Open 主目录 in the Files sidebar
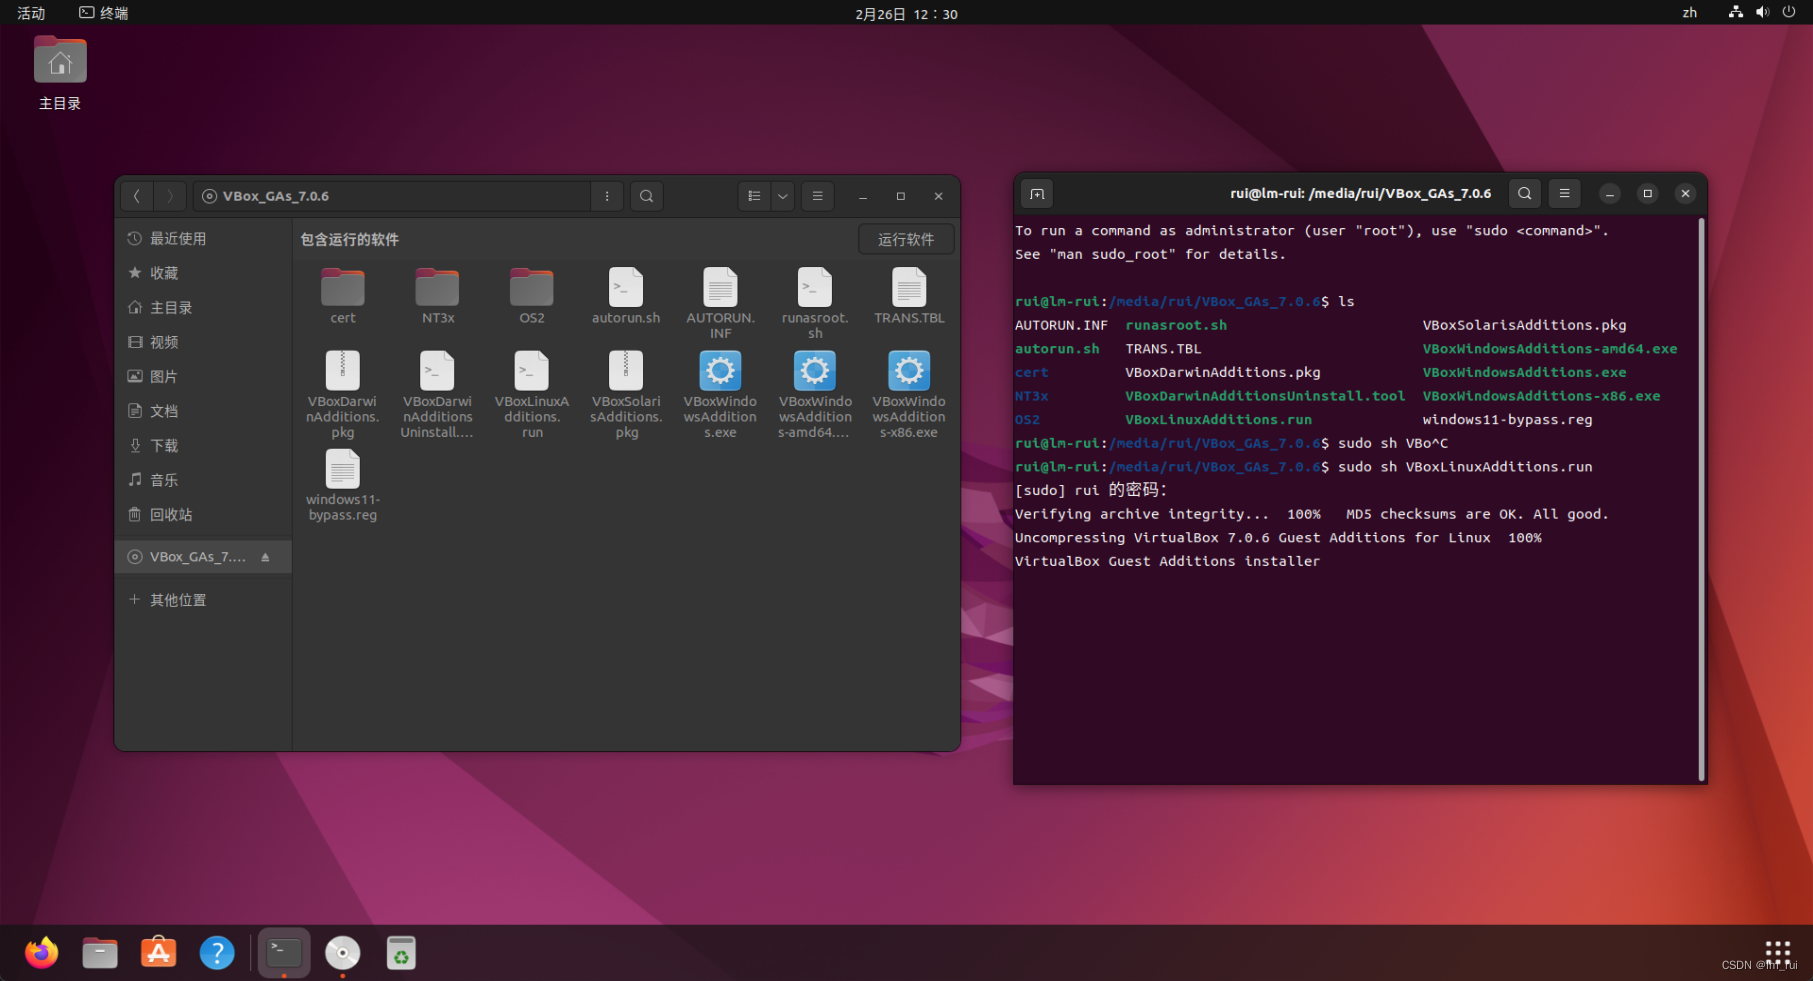This screenshot has height=981, width=1813. (x=203, y=307)
